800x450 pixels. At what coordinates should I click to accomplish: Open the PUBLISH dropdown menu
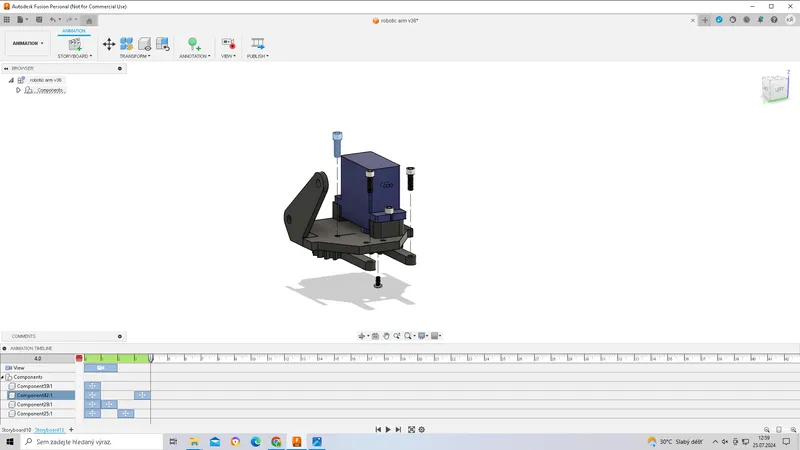pos(258,56)
